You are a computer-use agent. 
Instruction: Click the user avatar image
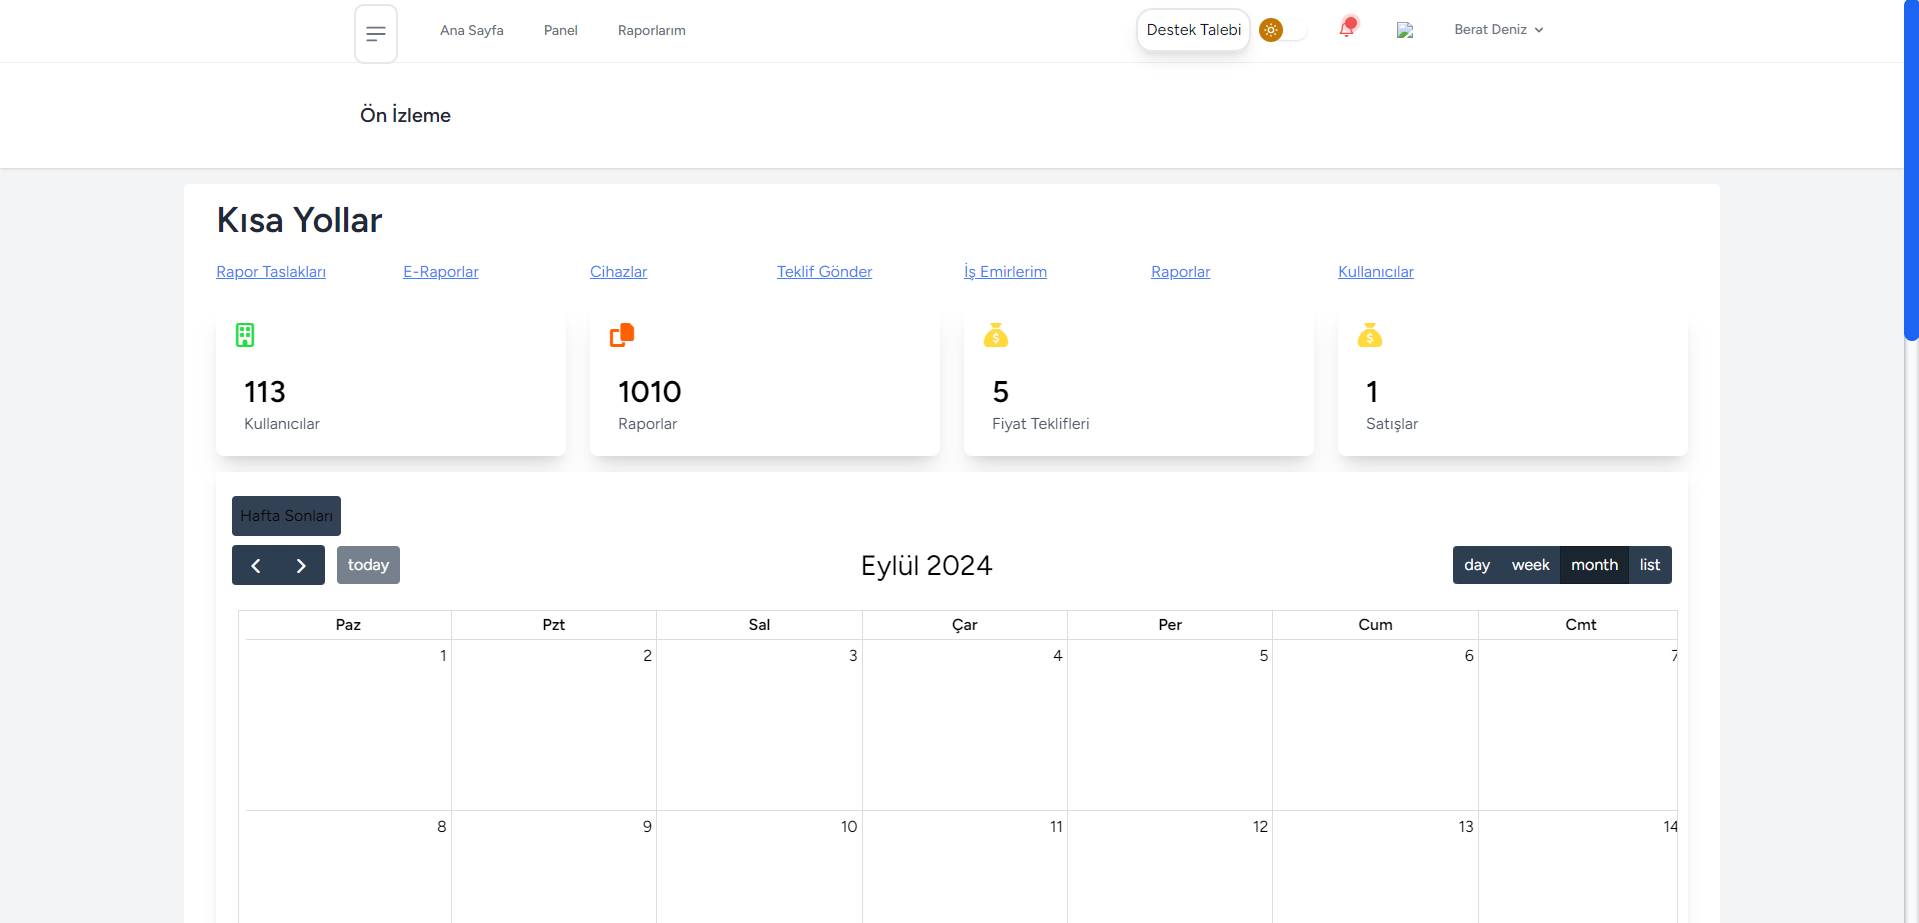(1405, 30)
